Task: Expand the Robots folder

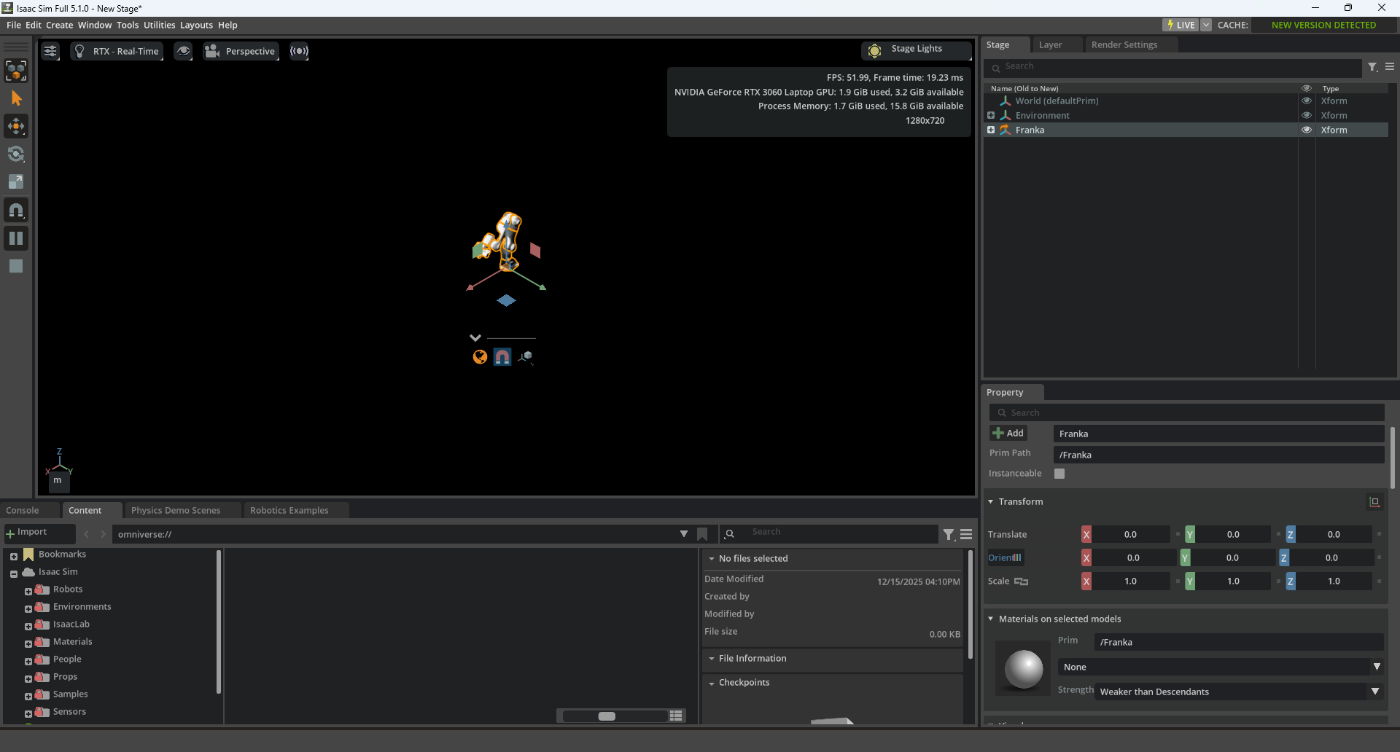Action: pyautogui.click(x=29, y=590)
